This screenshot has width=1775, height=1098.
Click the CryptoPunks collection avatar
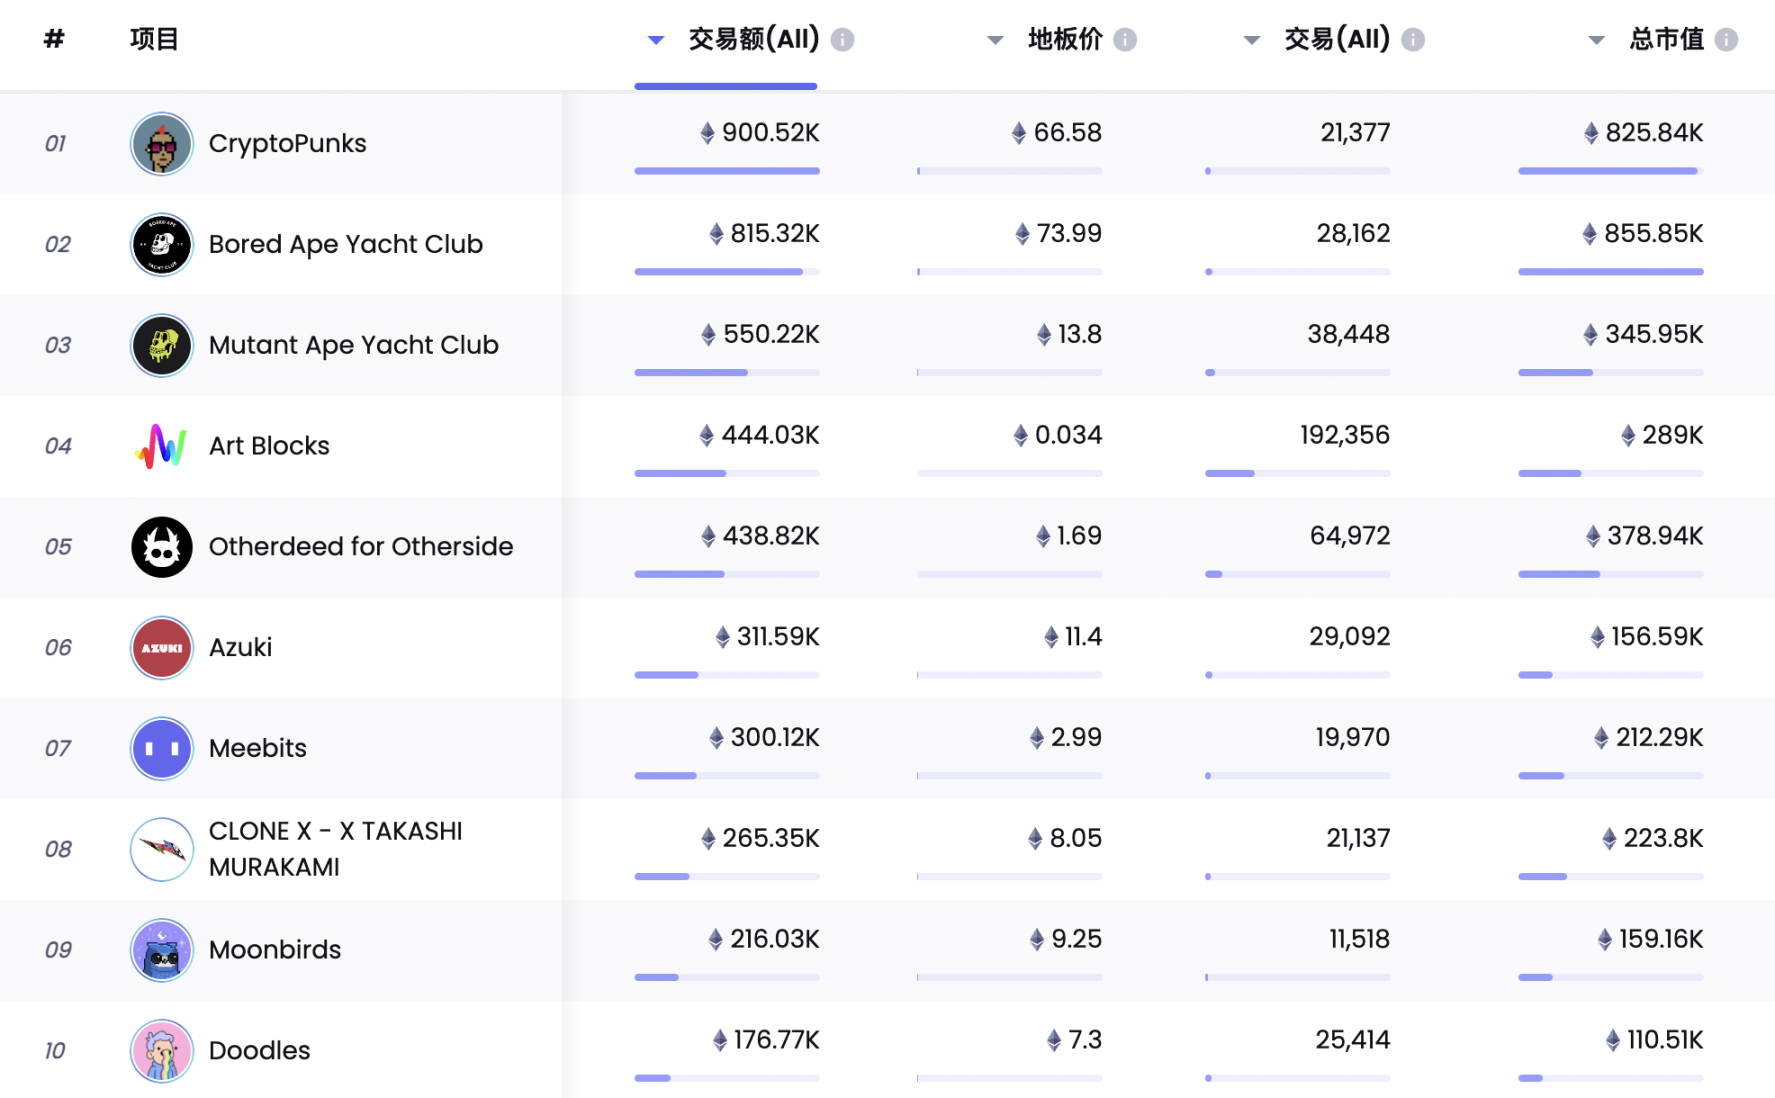tap(161, 143)
